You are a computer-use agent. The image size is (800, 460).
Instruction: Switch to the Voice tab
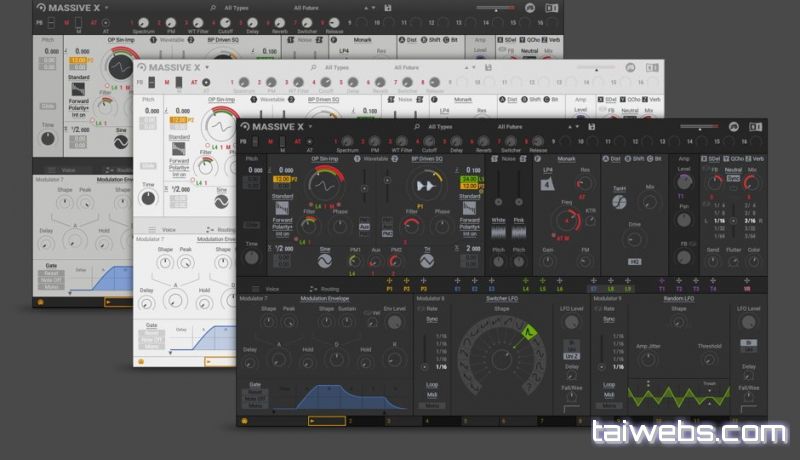click(x=273, y=288)
